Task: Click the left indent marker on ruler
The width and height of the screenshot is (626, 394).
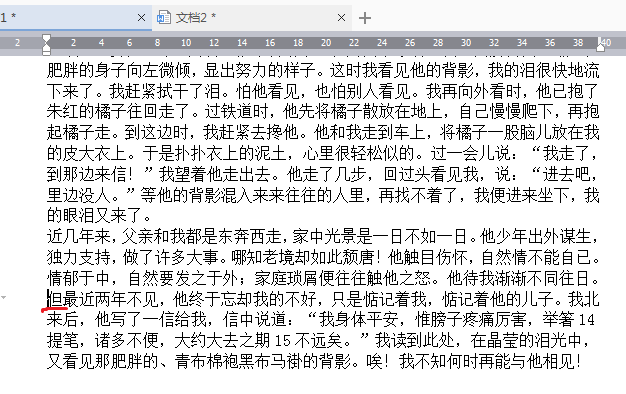Action: (46, 49)
